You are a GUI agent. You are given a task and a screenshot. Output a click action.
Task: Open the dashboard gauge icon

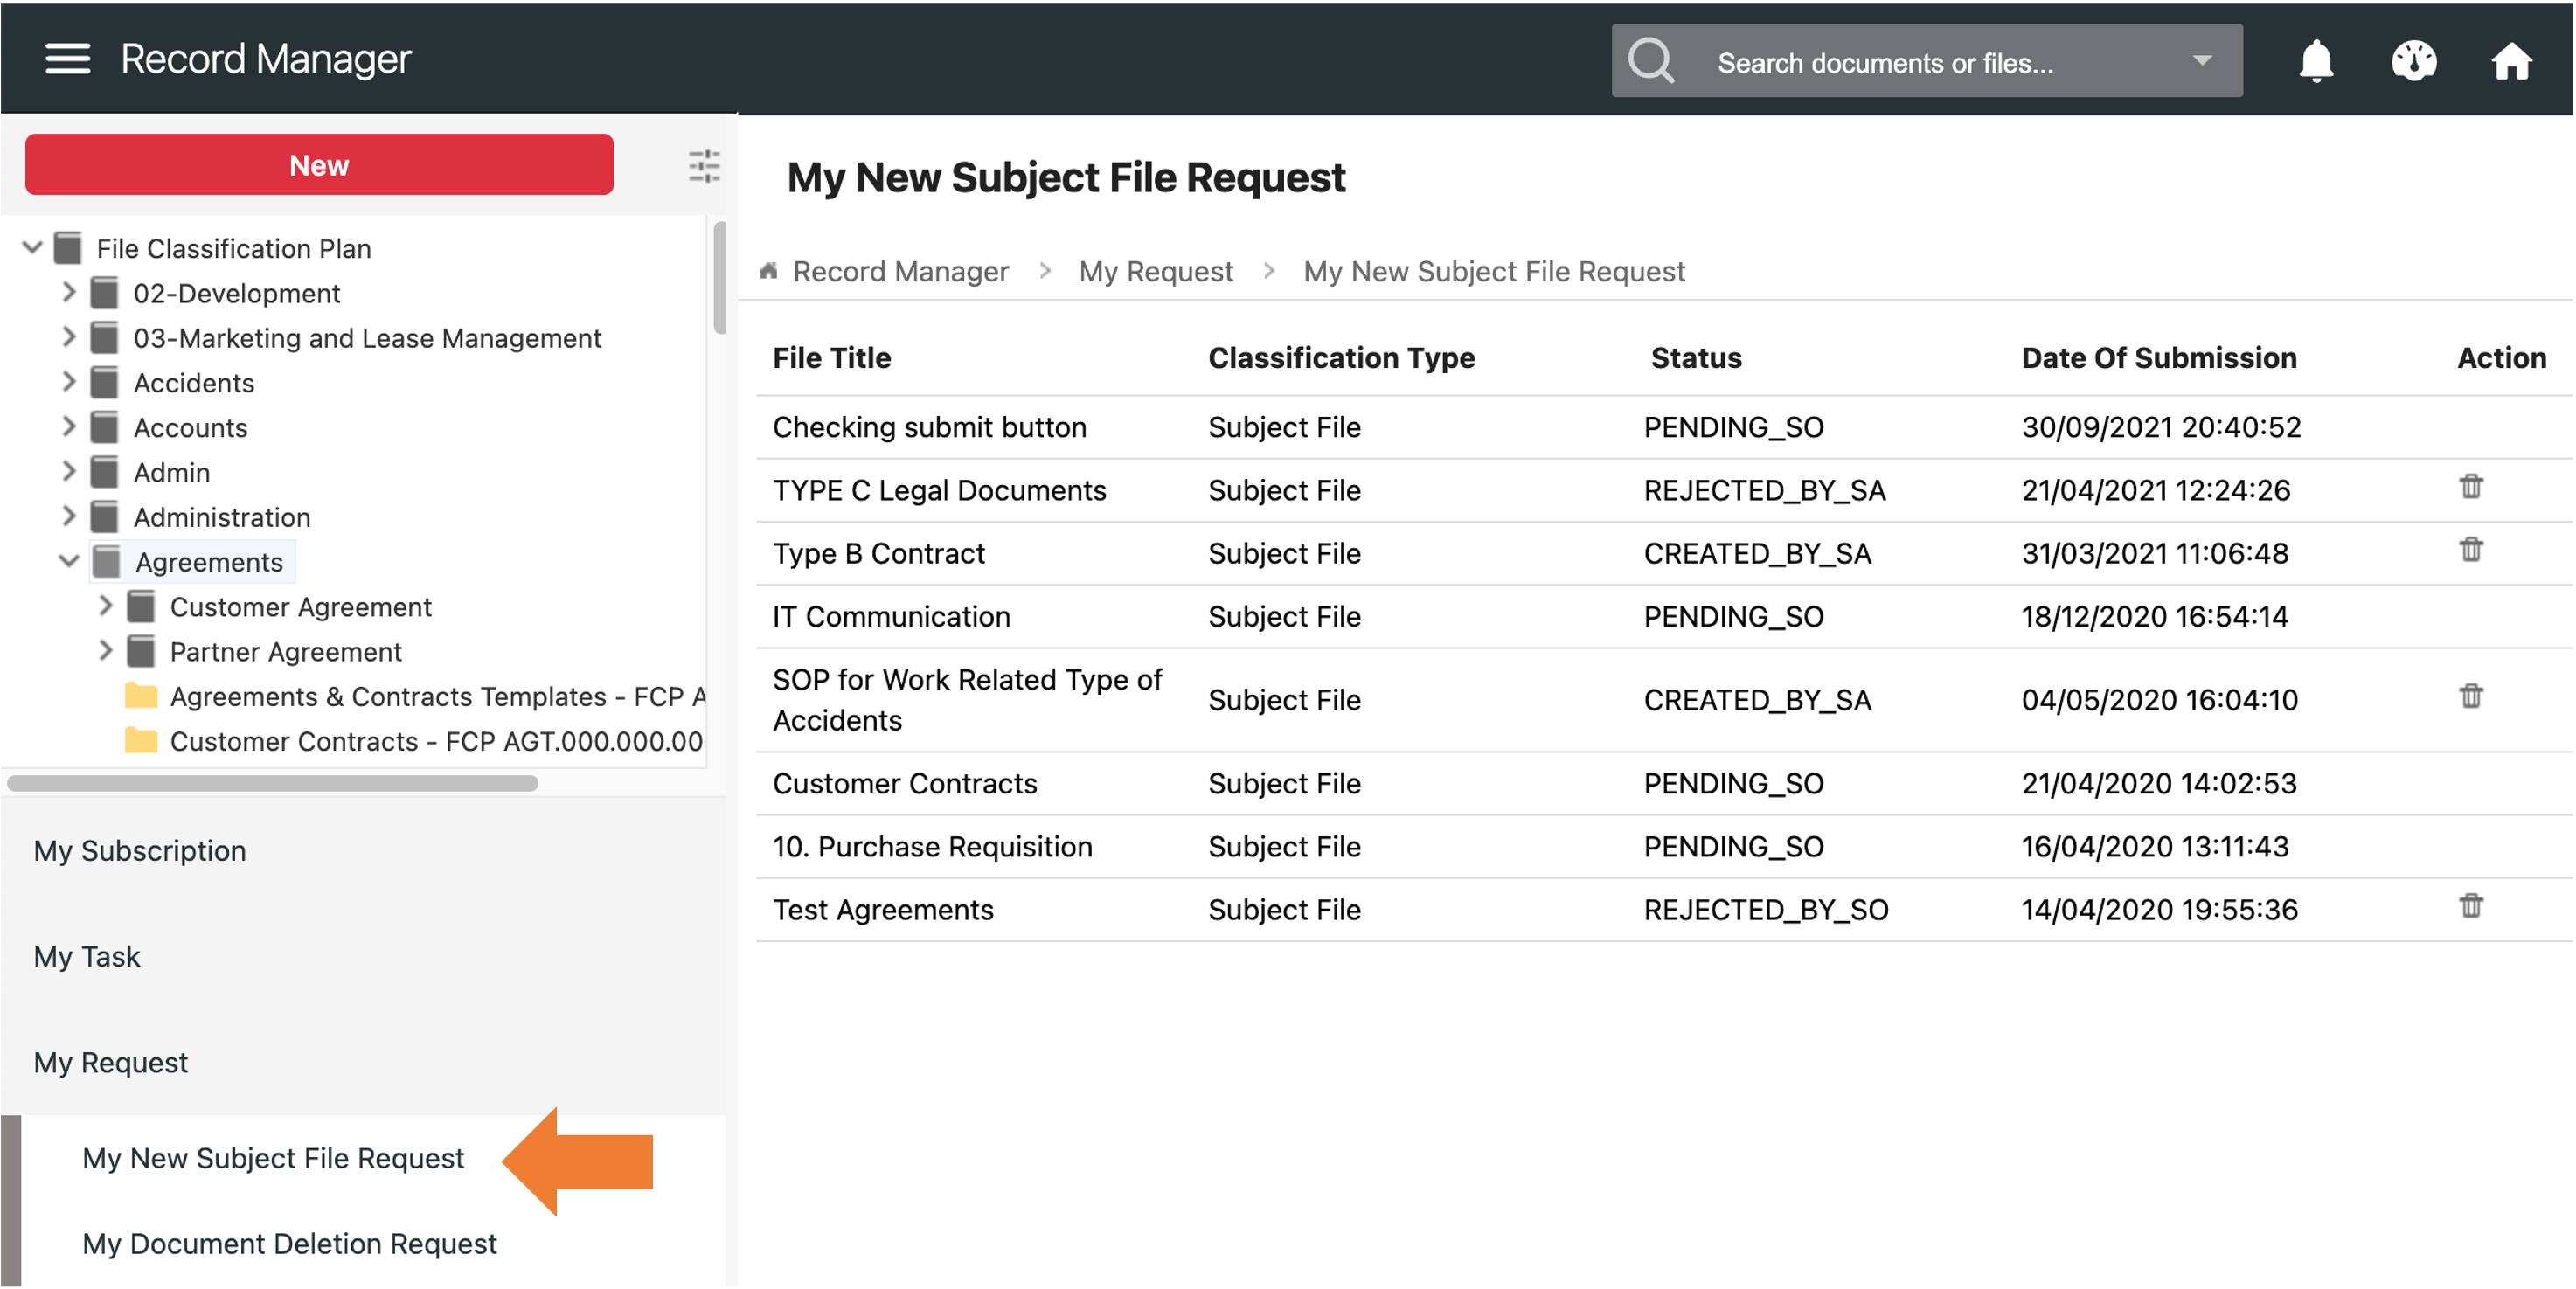[x=2413, y=61]
